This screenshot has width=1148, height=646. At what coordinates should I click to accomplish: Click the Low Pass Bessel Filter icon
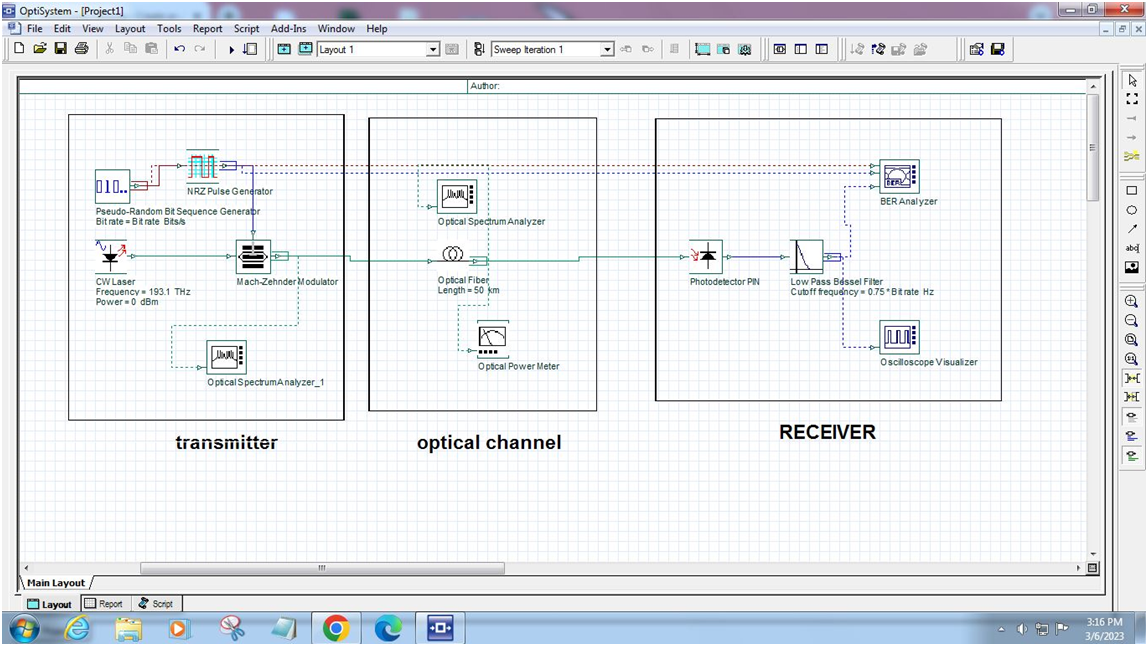(x=806, y=257)
